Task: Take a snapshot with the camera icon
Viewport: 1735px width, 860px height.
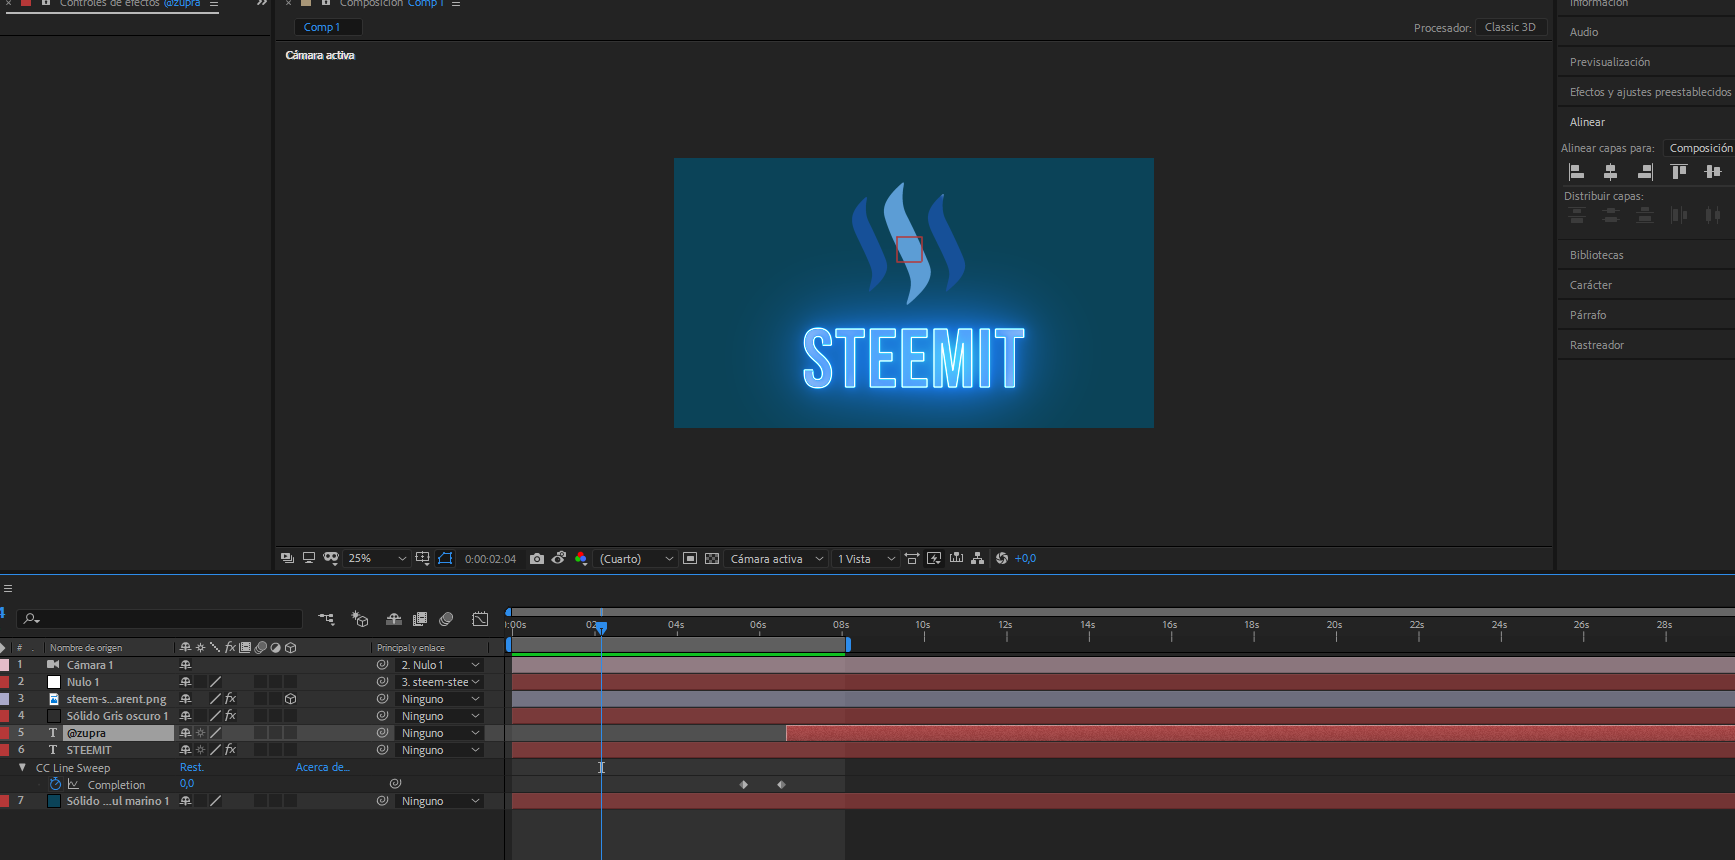Action: click(x=537, y=559)
